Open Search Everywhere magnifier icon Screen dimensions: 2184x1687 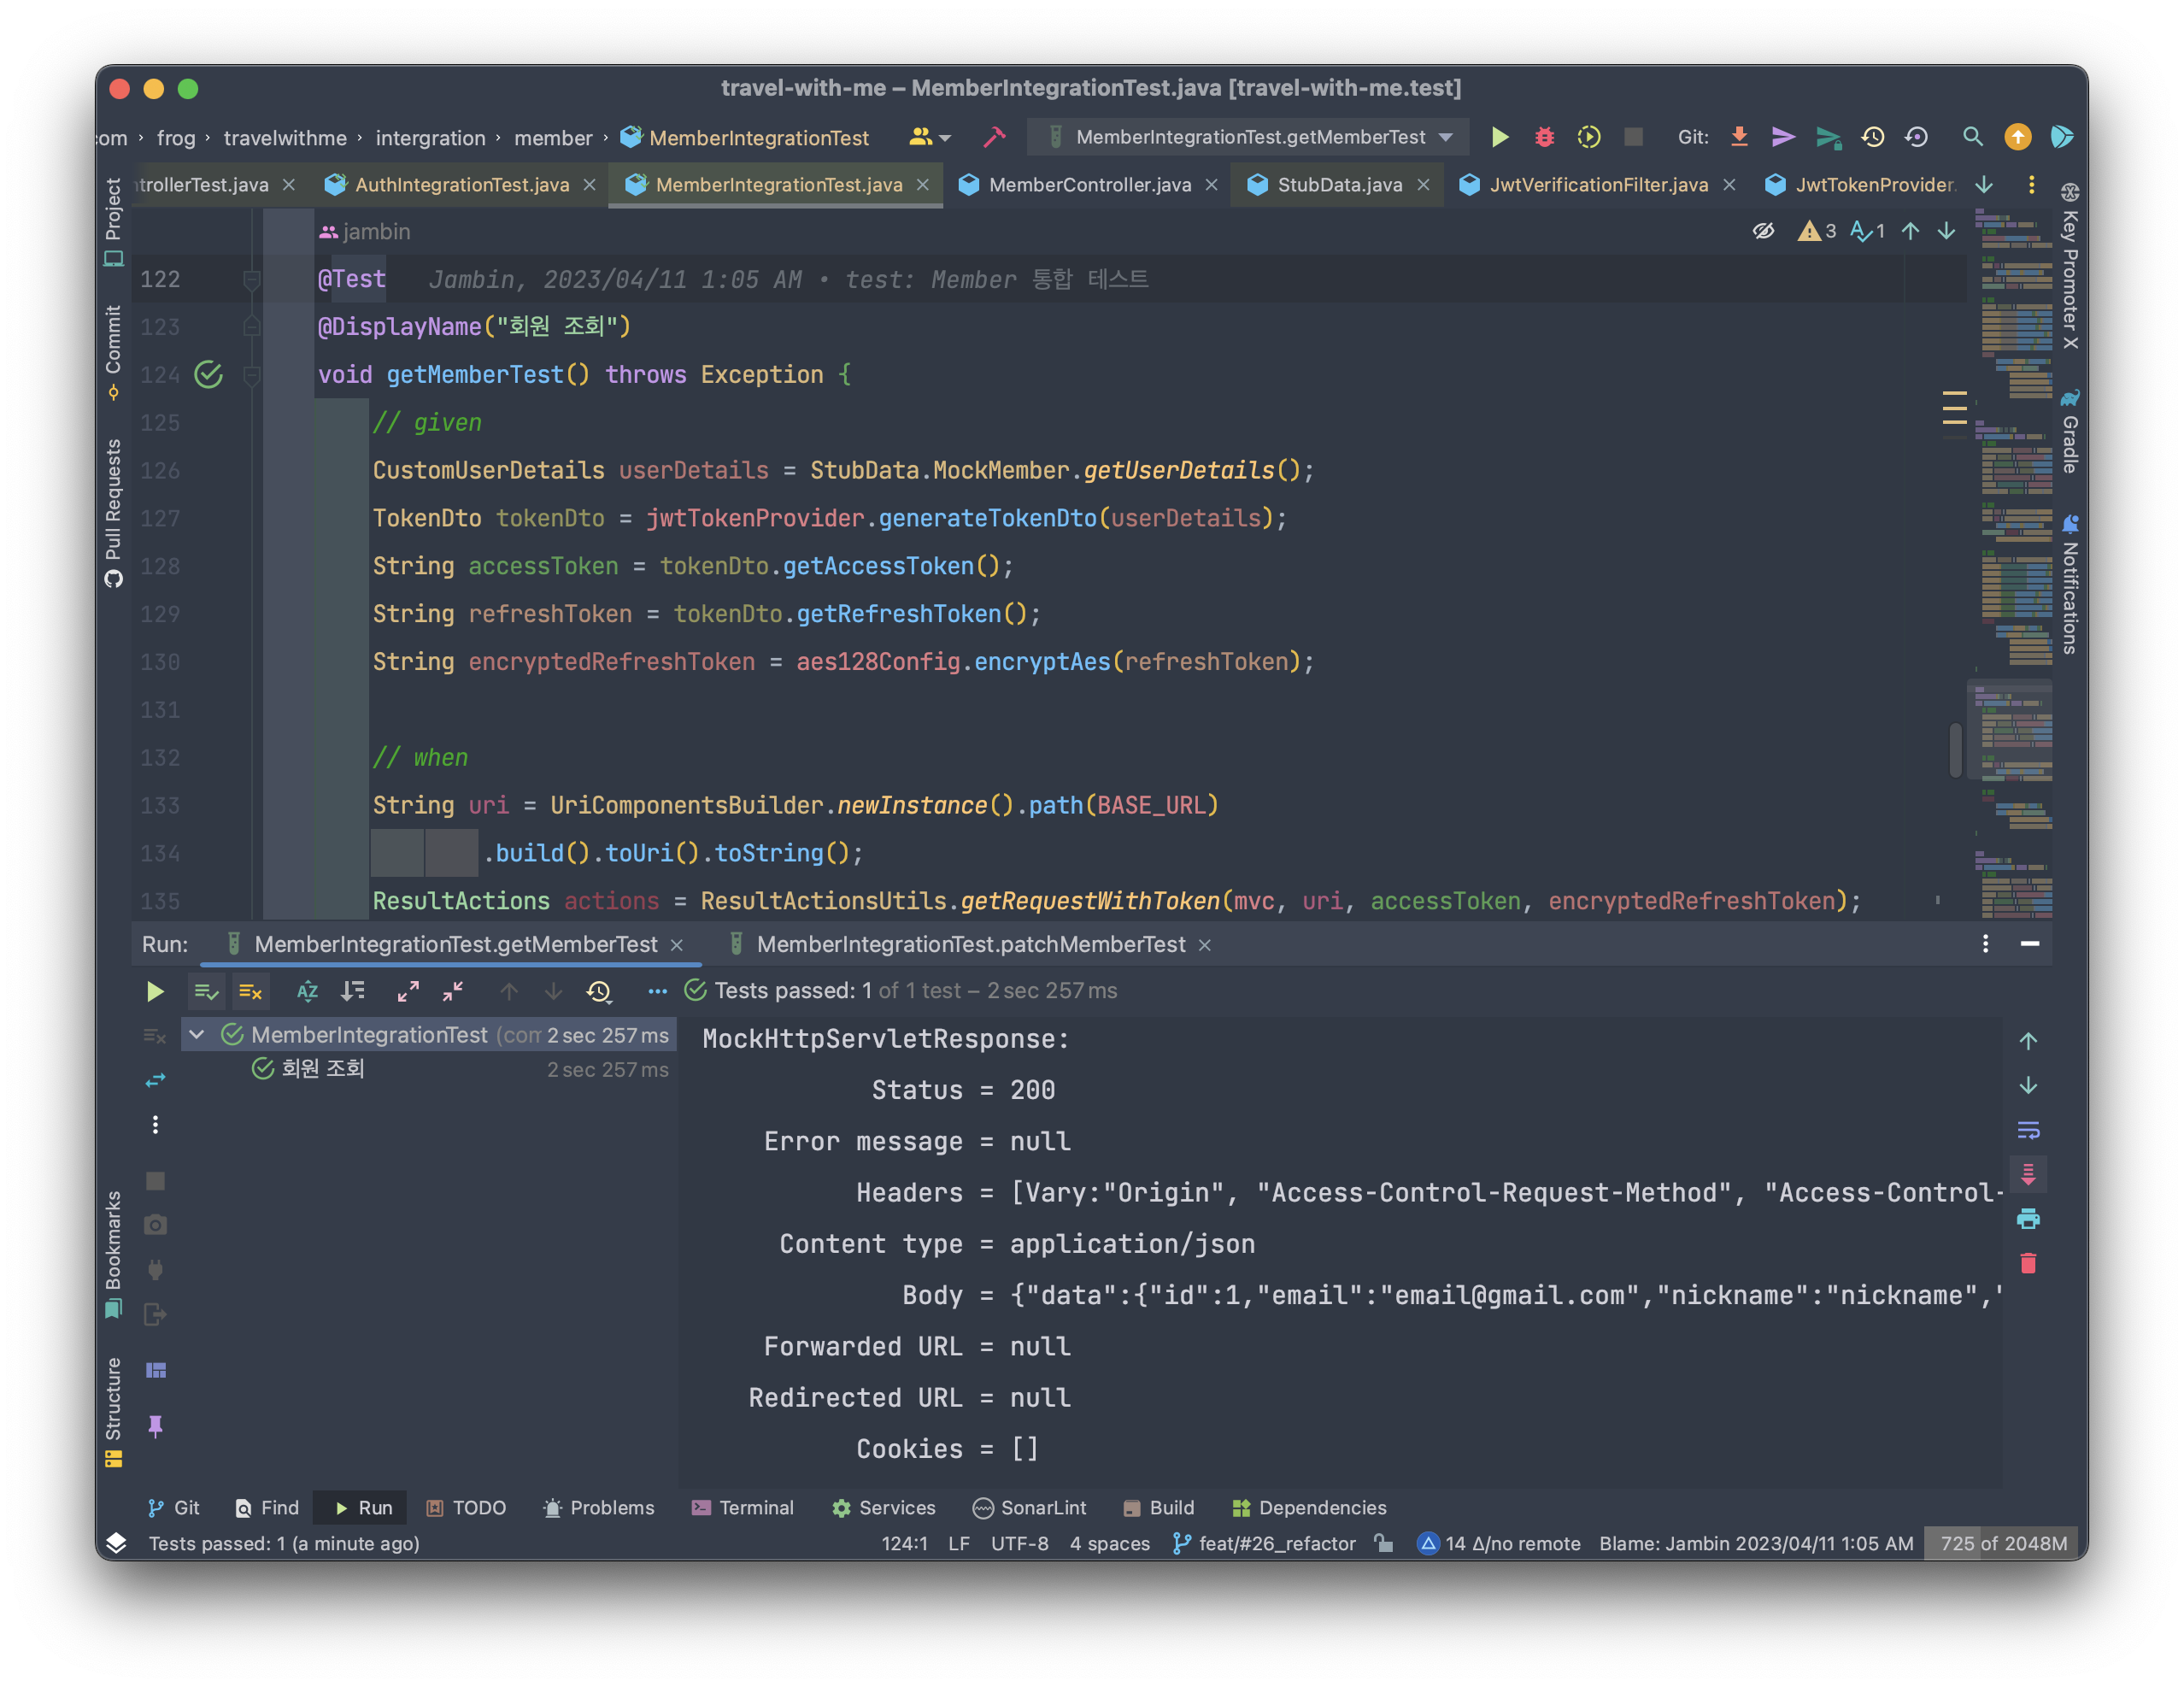(1972, 137)
